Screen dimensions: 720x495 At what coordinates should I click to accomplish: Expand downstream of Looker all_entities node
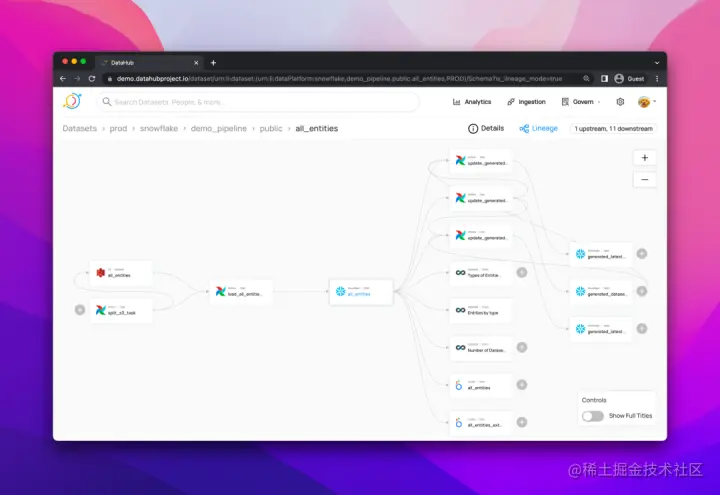(x=522, y=385)
